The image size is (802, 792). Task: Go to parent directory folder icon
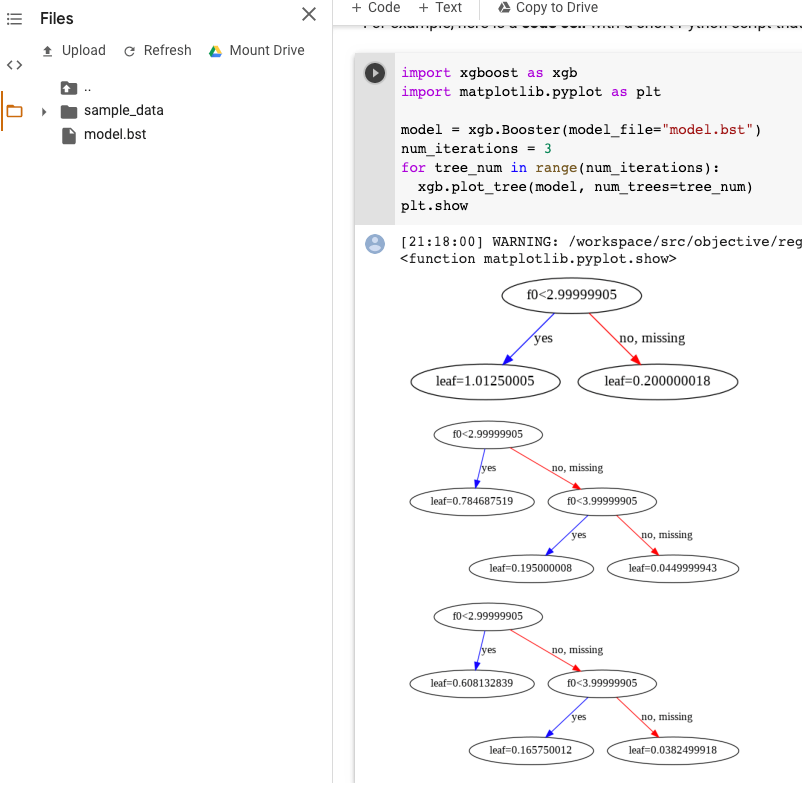(69, 88)
